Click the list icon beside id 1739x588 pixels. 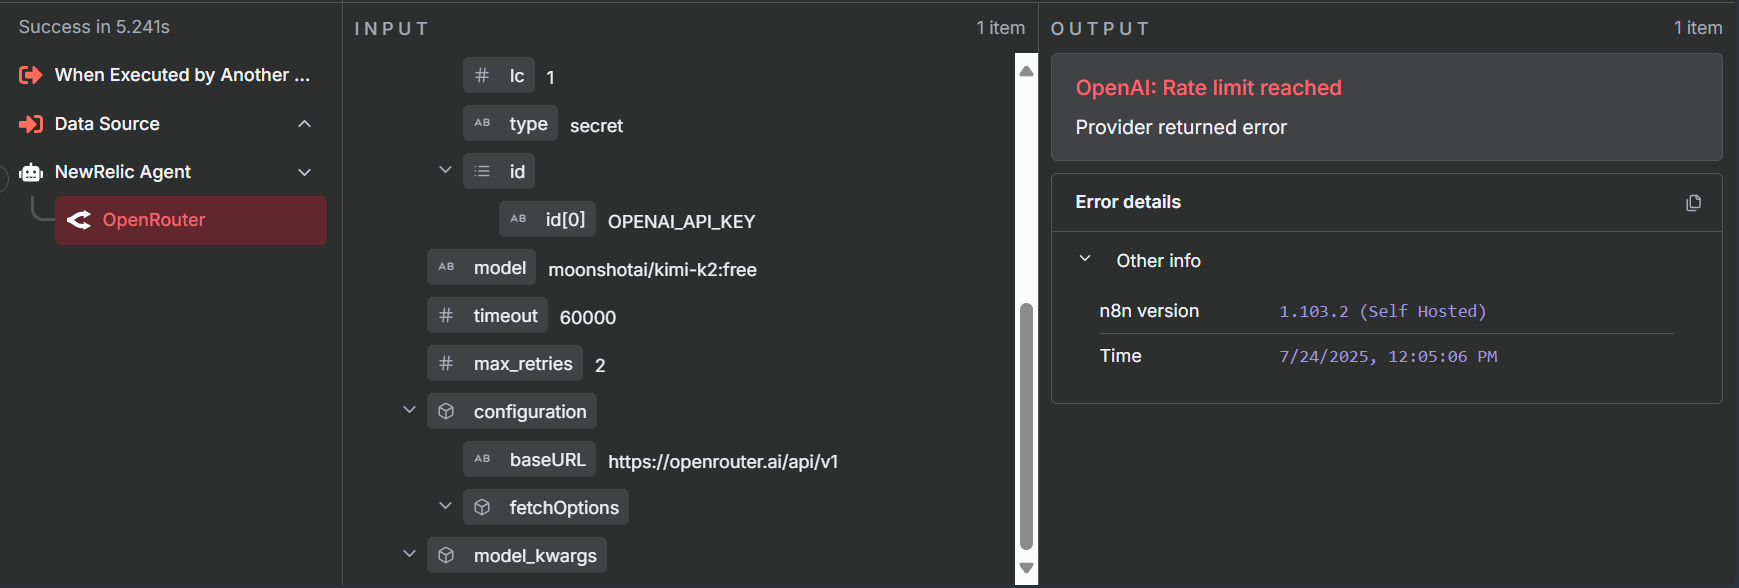pyautogui.click(x=482, y=171)
